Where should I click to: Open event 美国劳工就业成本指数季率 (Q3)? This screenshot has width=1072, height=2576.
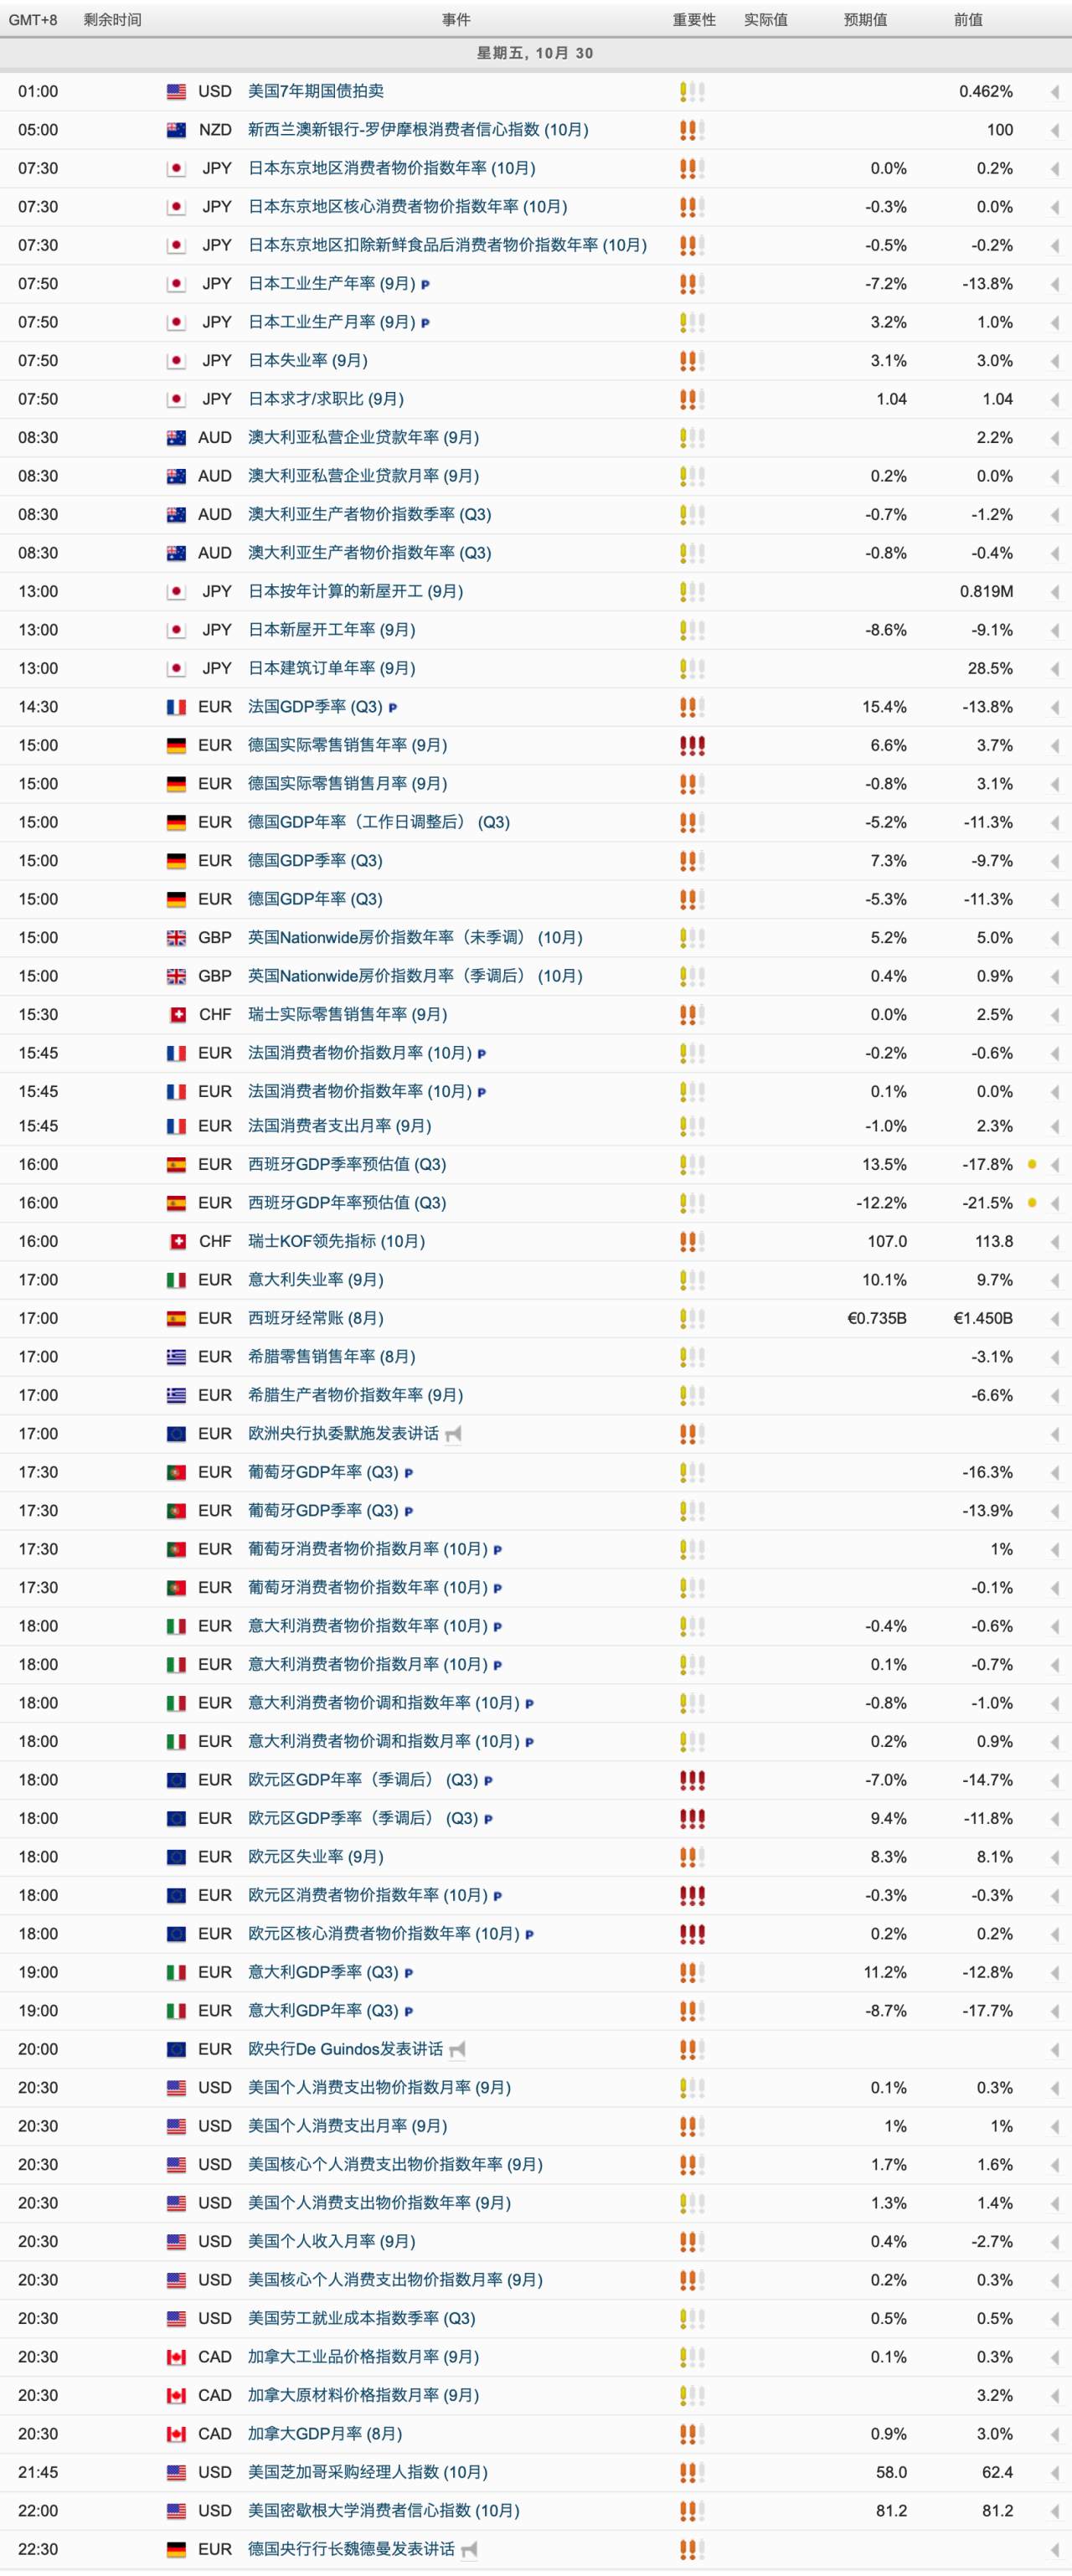(362, 2319)
